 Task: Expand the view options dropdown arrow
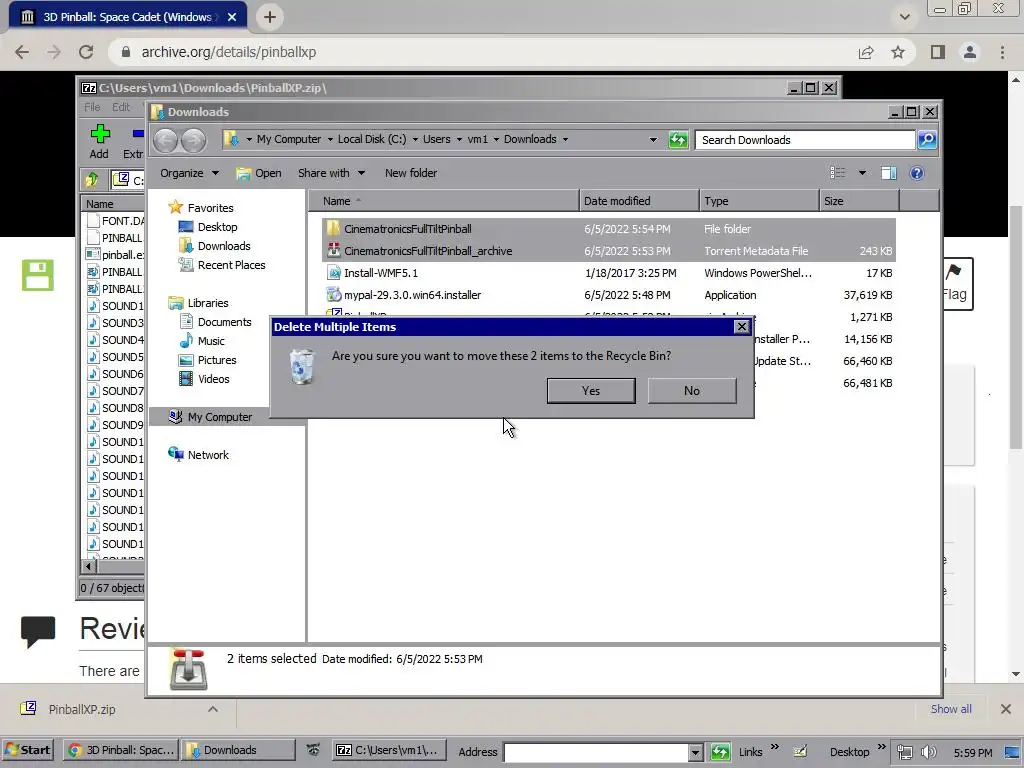pyautogui.click(x=862, y=173)
